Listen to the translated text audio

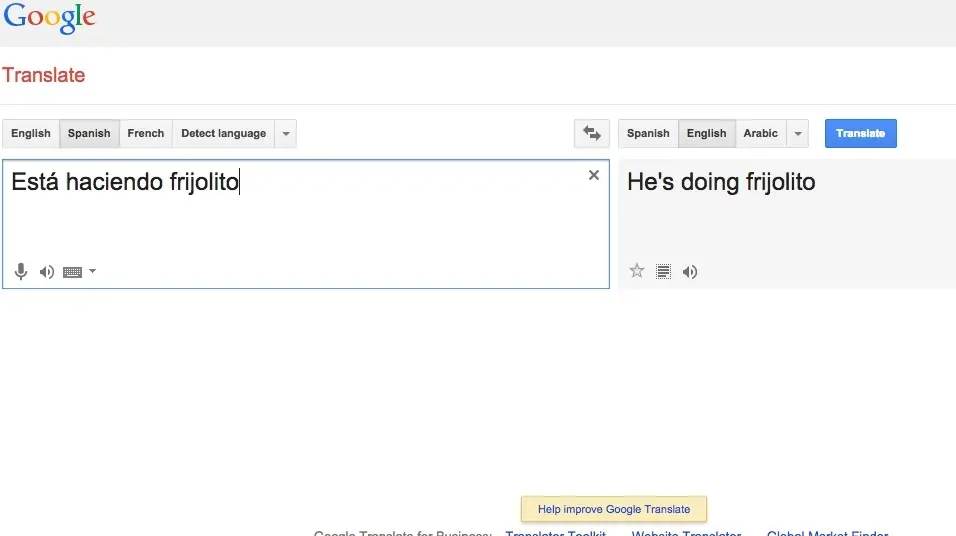point(690,272)
